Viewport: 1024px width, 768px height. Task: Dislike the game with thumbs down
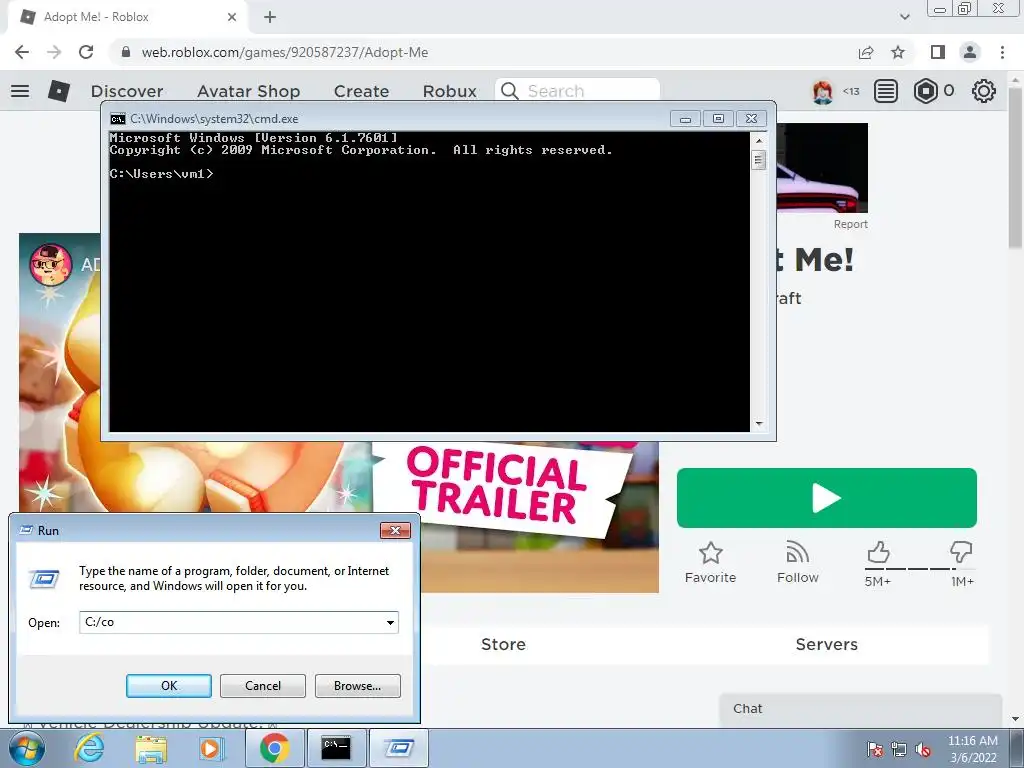[x=961, y=552]
